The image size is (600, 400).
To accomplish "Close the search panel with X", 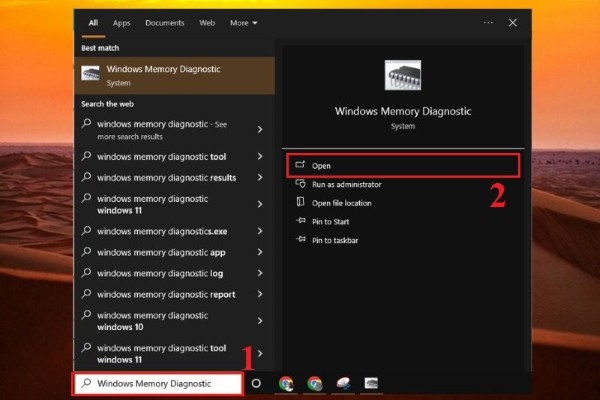I will [512, 23].
